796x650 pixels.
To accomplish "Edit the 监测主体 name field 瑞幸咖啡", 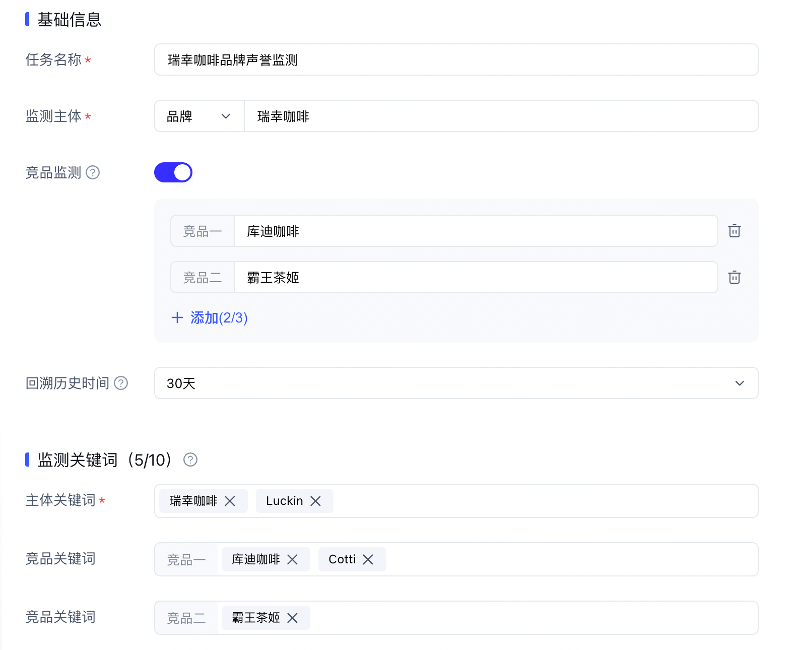I will tap(501, 116).
